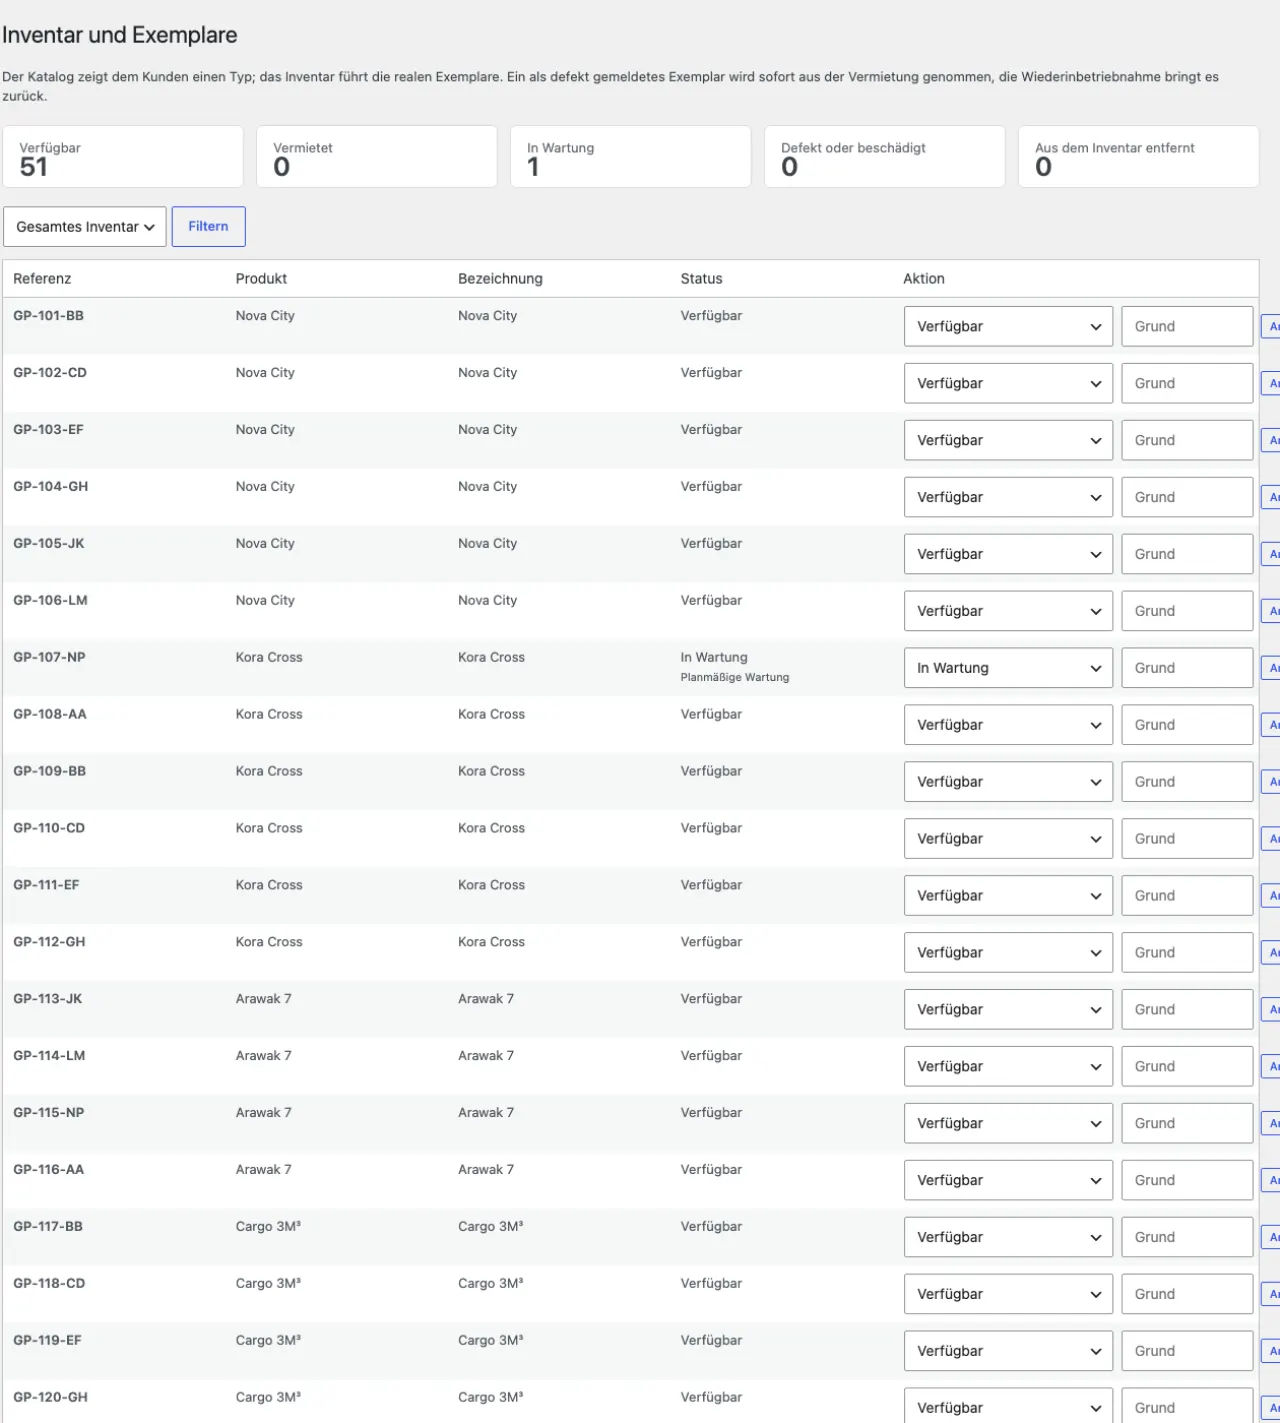Click Arawak 7 product in GP-113-JK row

264,1000
